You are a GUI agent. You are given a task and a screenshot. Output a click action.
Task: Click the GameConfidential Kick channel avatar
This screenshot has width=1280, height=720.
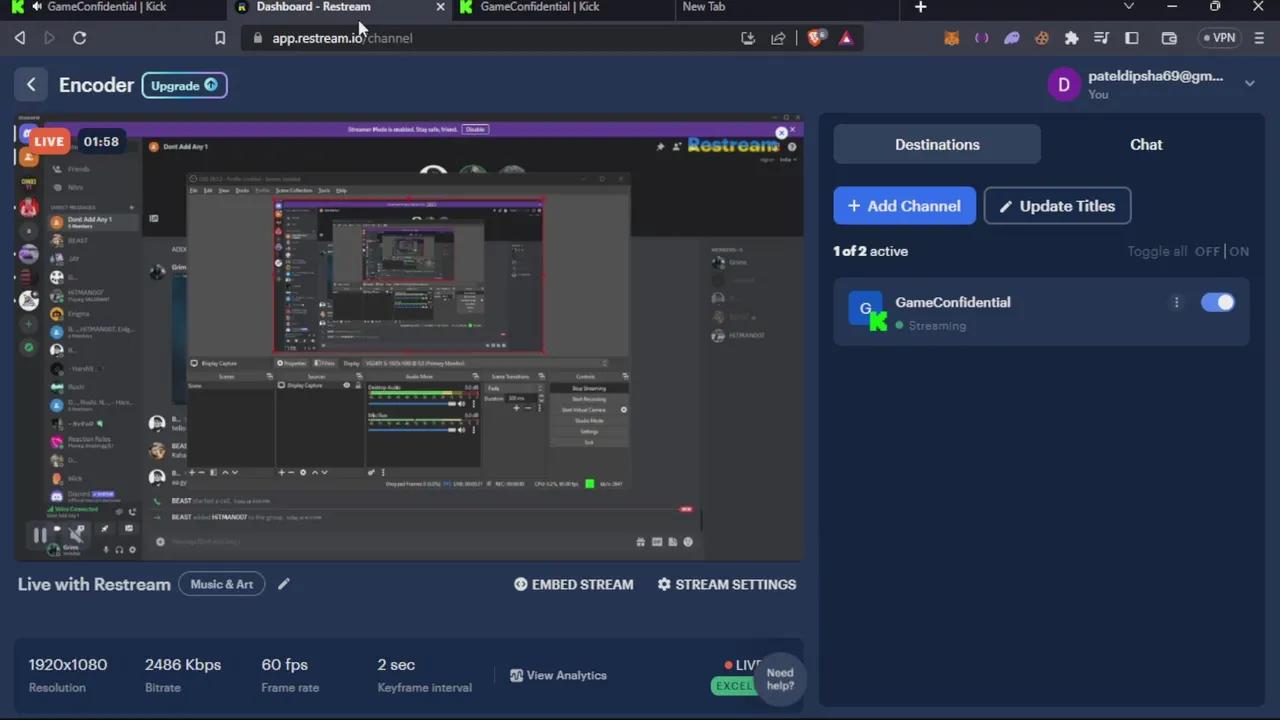point(866,310)
